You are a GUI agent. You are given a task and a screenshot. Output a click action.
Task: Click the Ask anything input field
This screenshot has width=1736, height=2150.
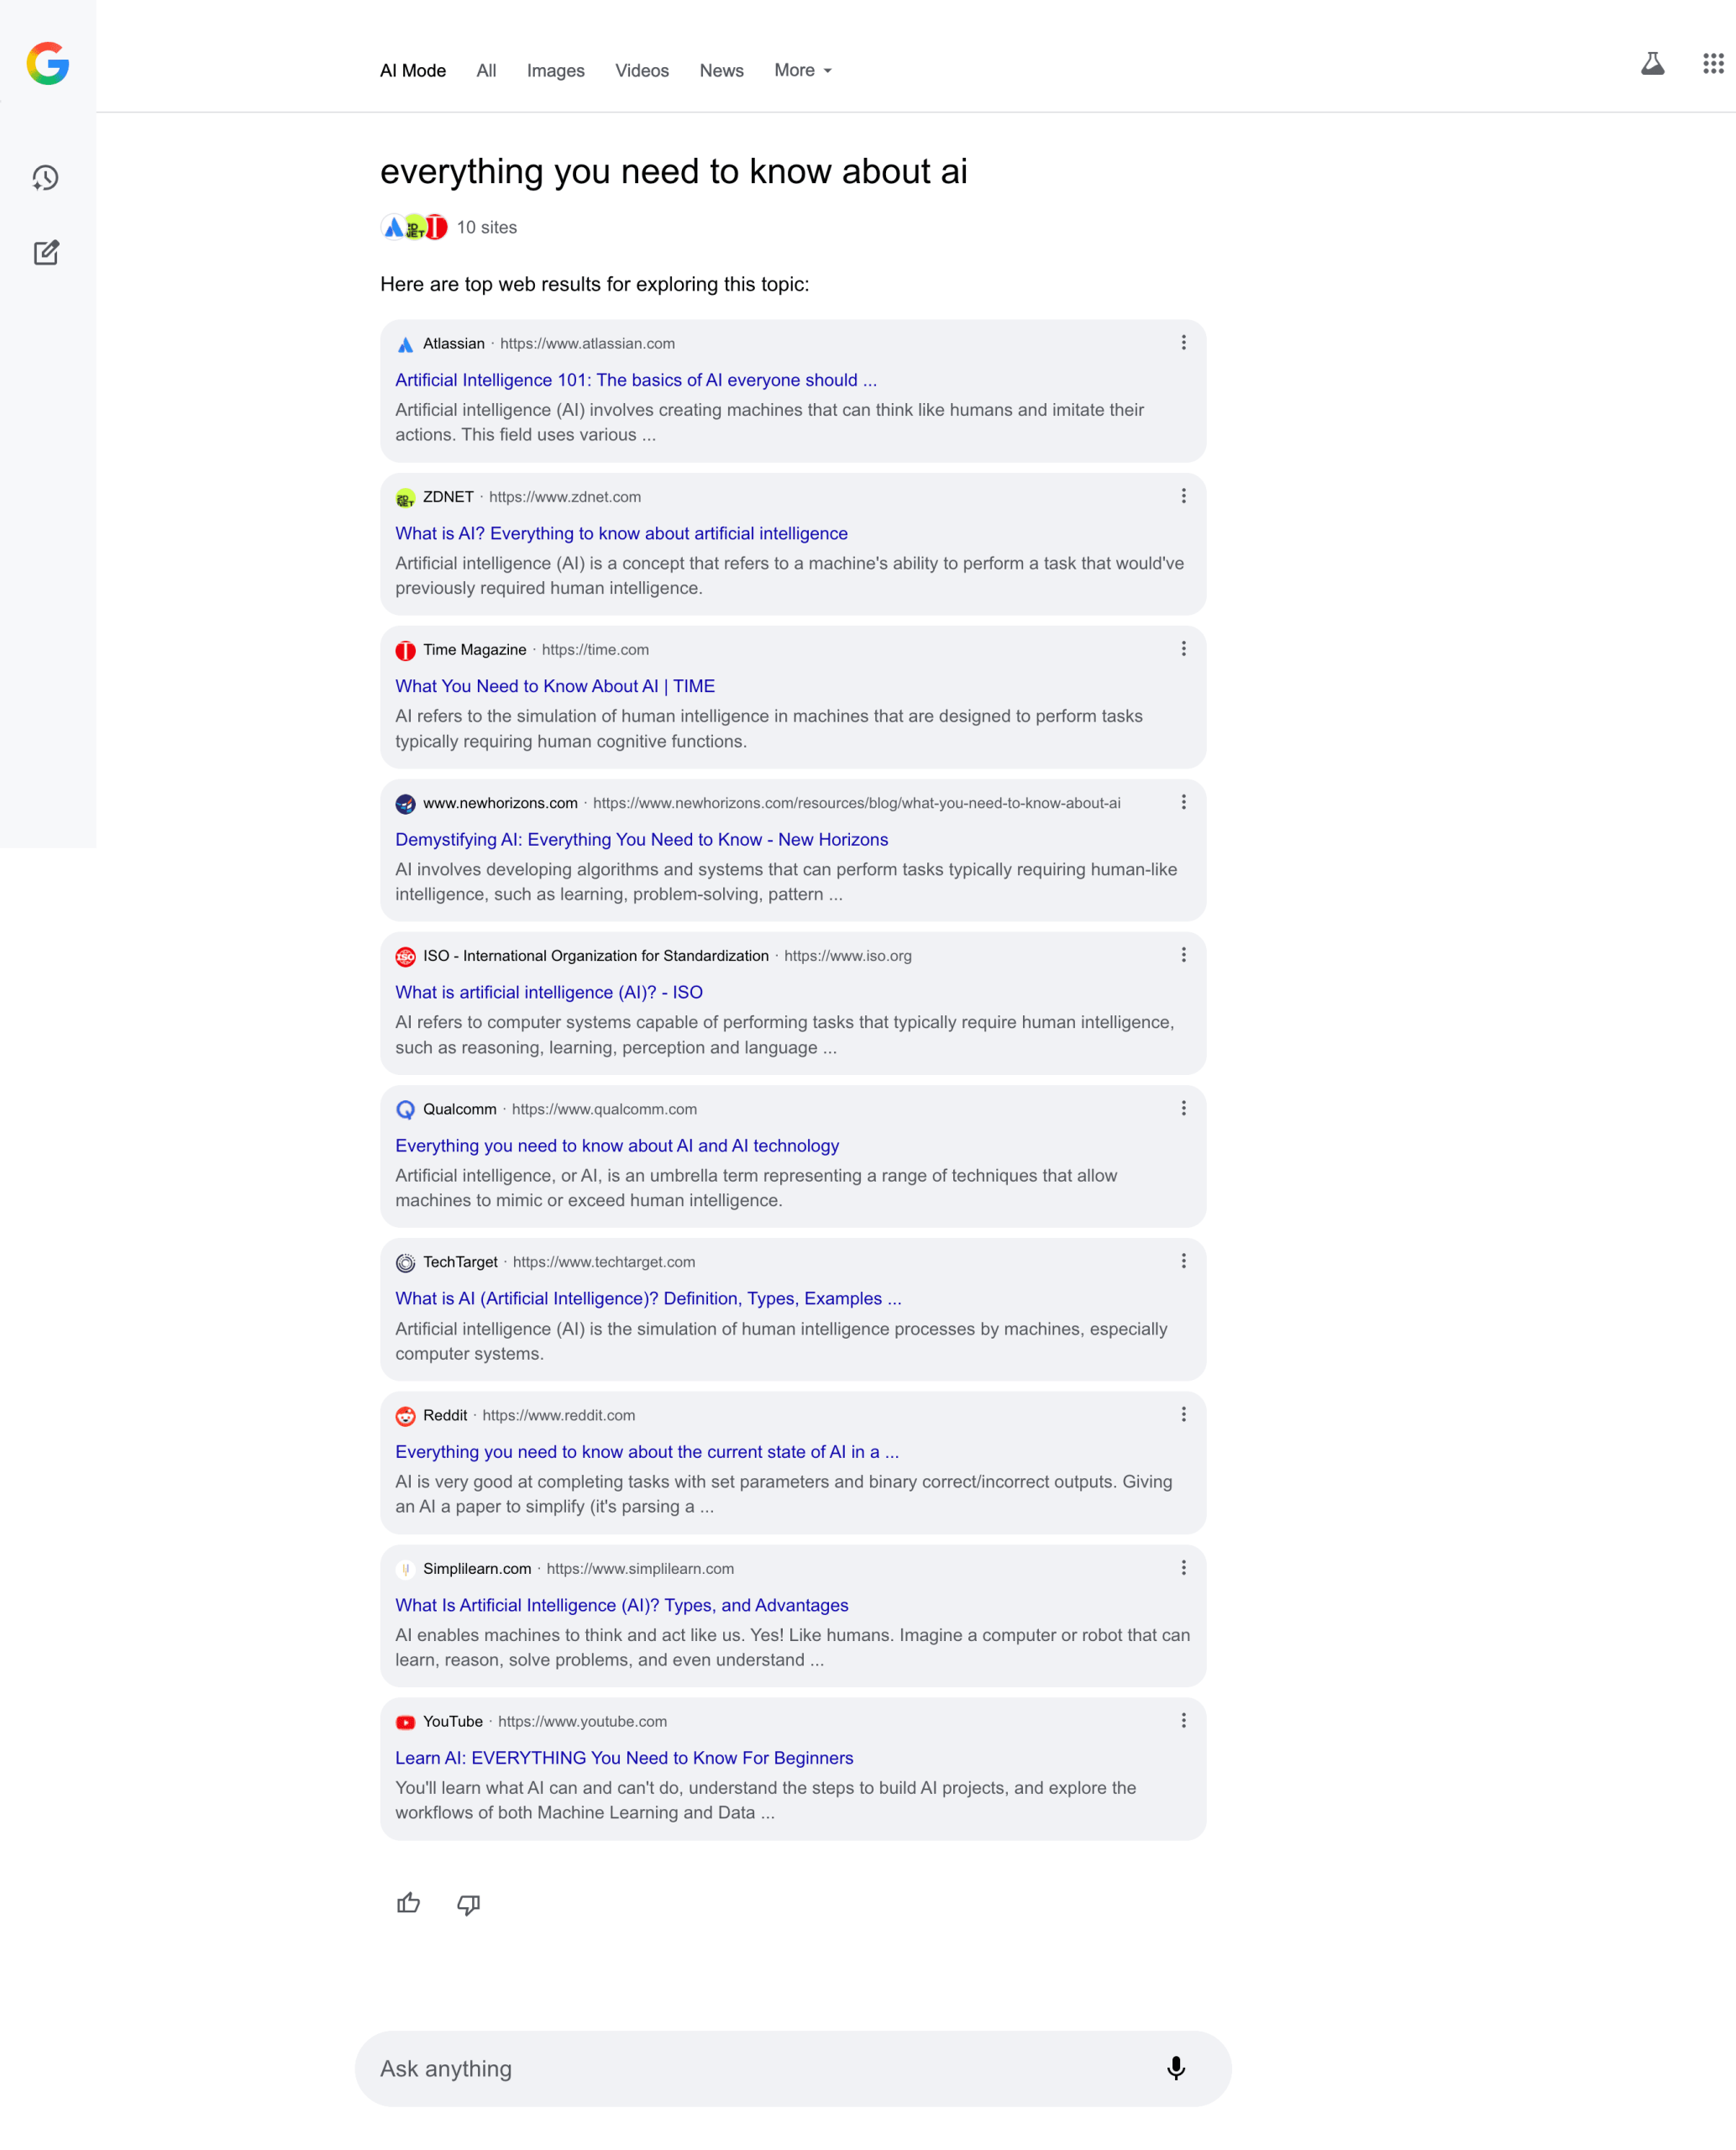pyautogui.click(x=700, y=2068)
